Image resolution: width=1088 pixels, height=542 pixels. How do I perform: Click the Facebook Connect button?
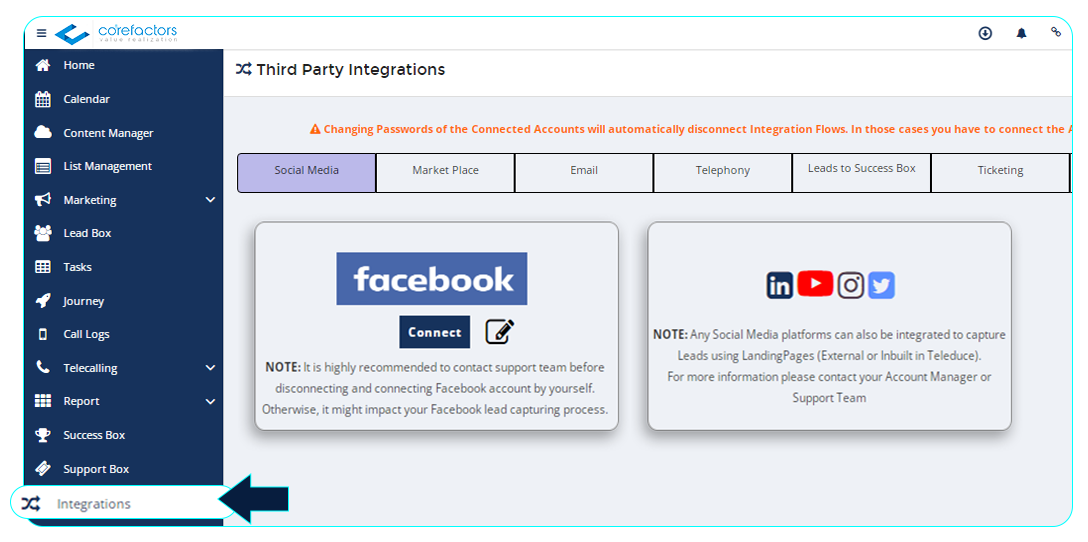[x=434, y=332]
